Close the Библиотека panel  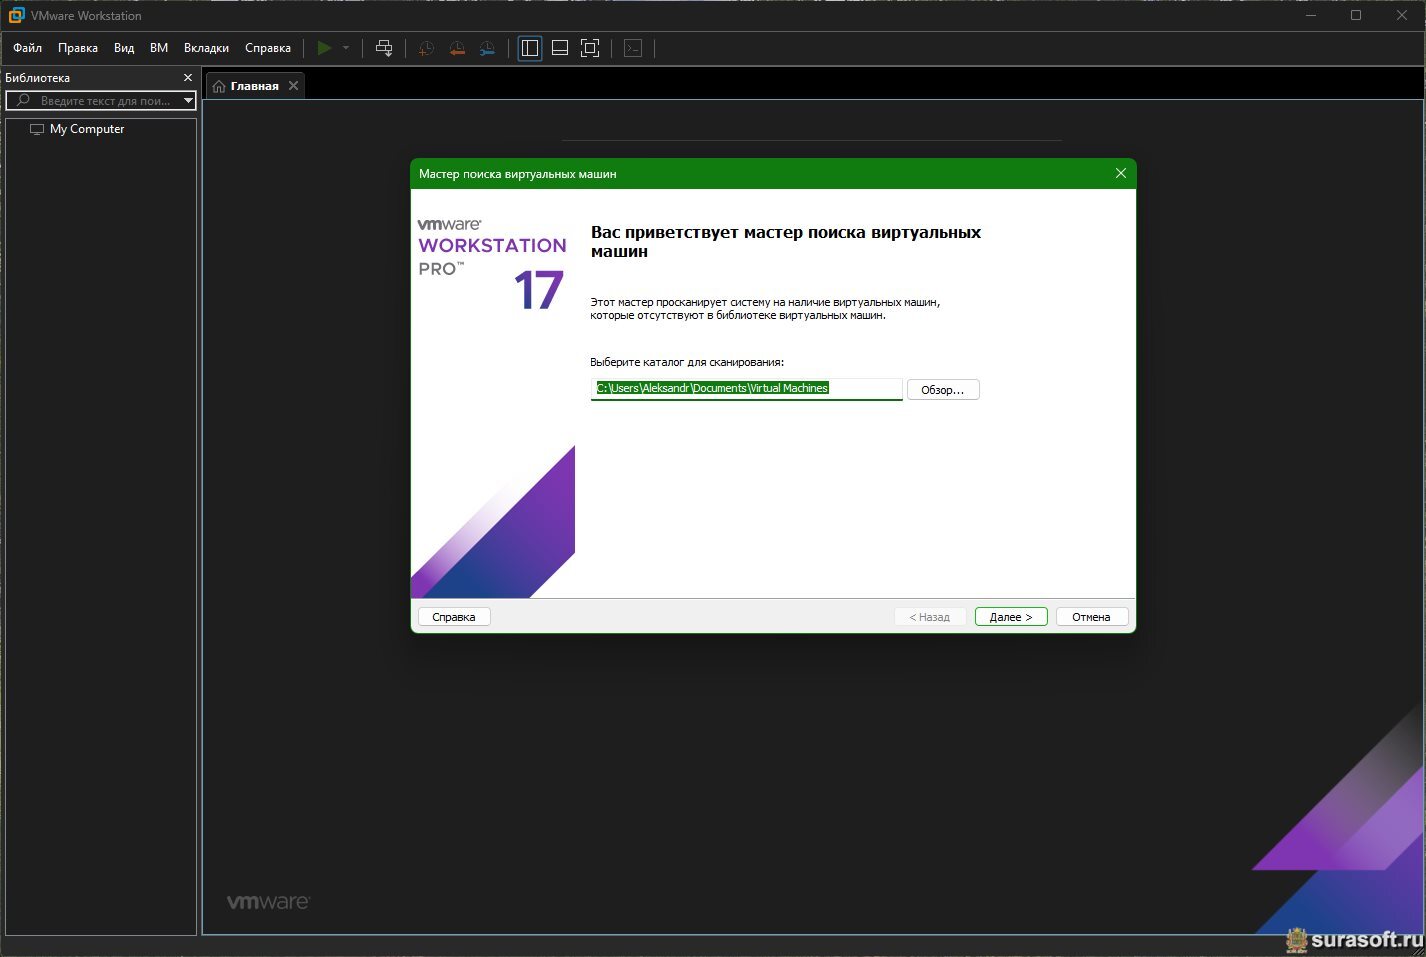tap(187, 78)
